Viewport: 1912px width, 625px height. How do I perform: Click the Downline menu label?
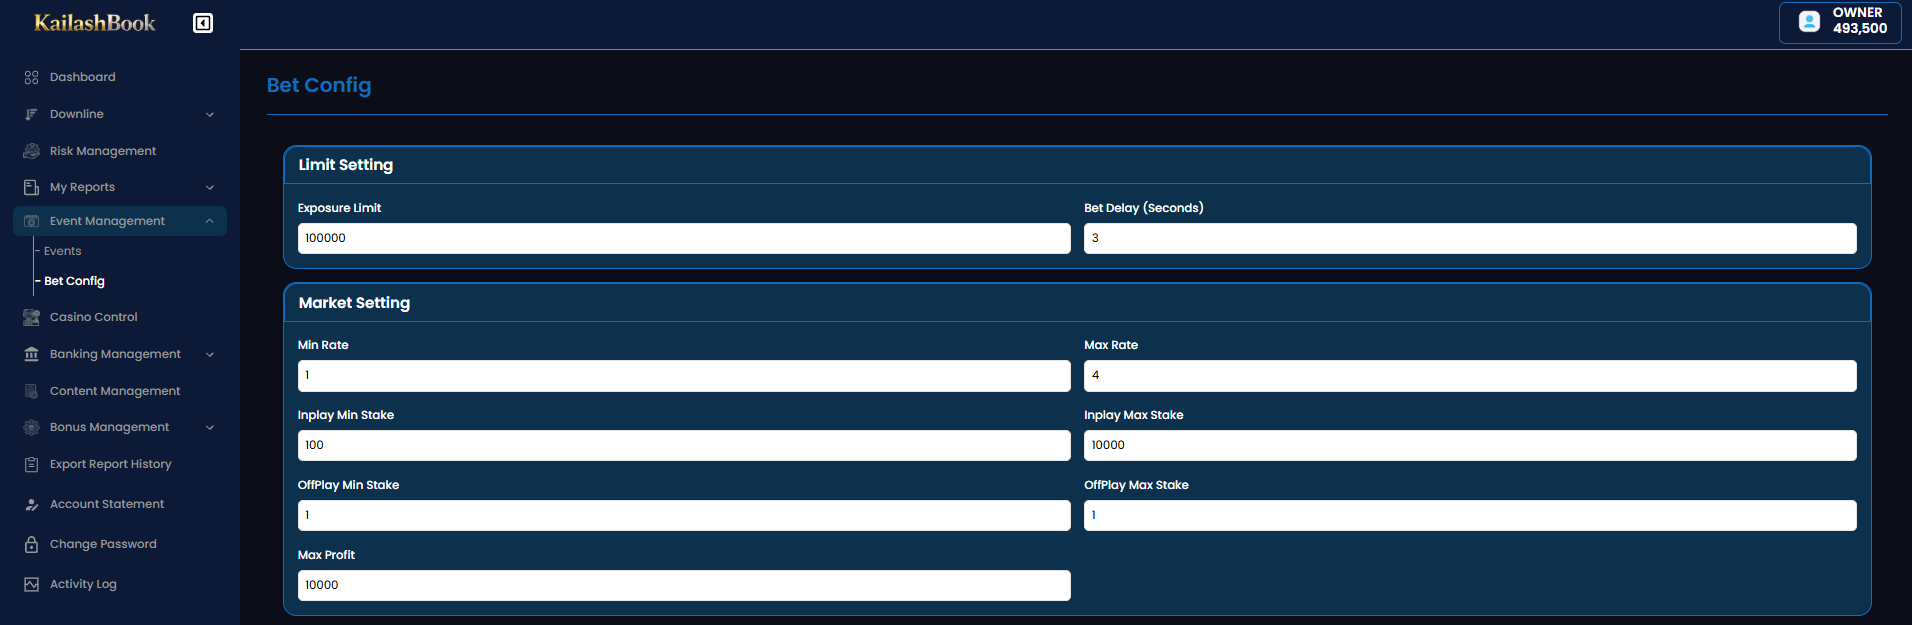pyautogui.click(x=77, y=114)
